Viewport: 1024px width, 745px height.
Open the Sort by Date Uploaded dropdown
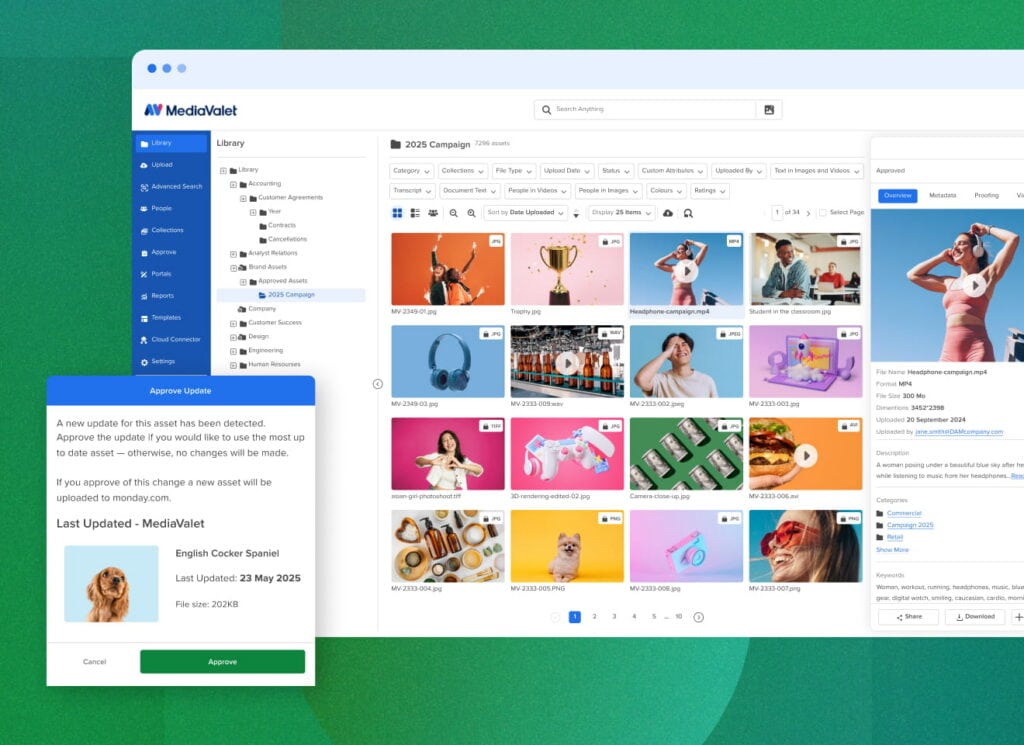click(524, 213)
